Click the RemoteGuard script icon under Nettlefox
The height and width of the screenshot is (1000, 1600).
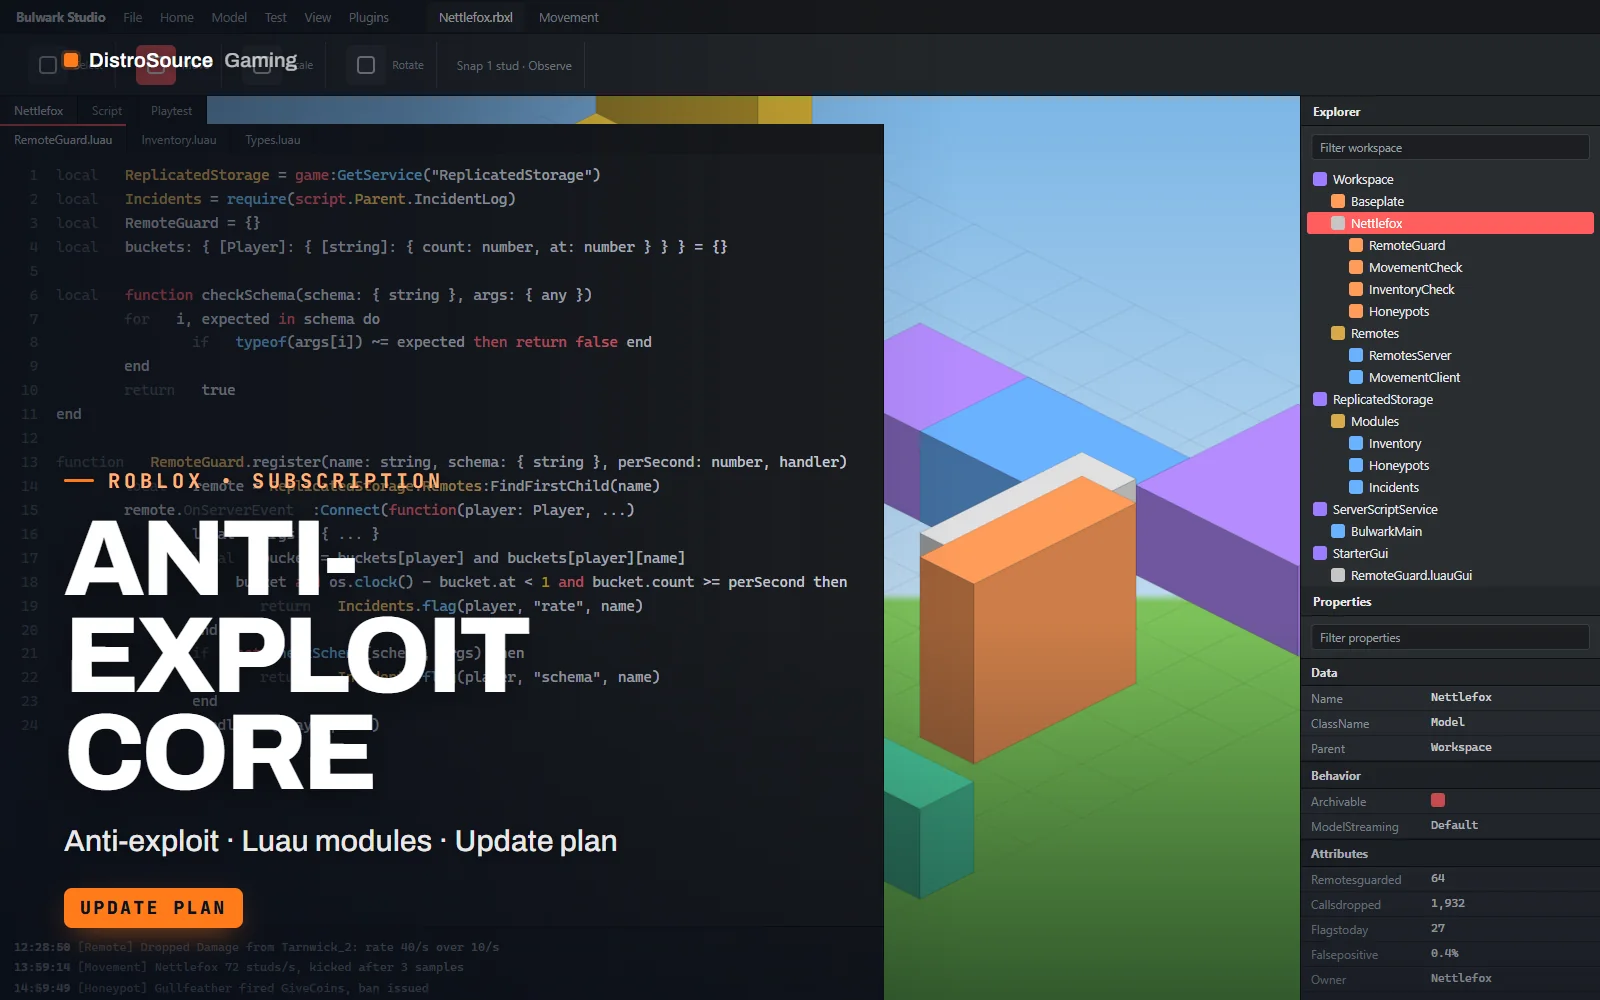click(x=1356, y=245)
